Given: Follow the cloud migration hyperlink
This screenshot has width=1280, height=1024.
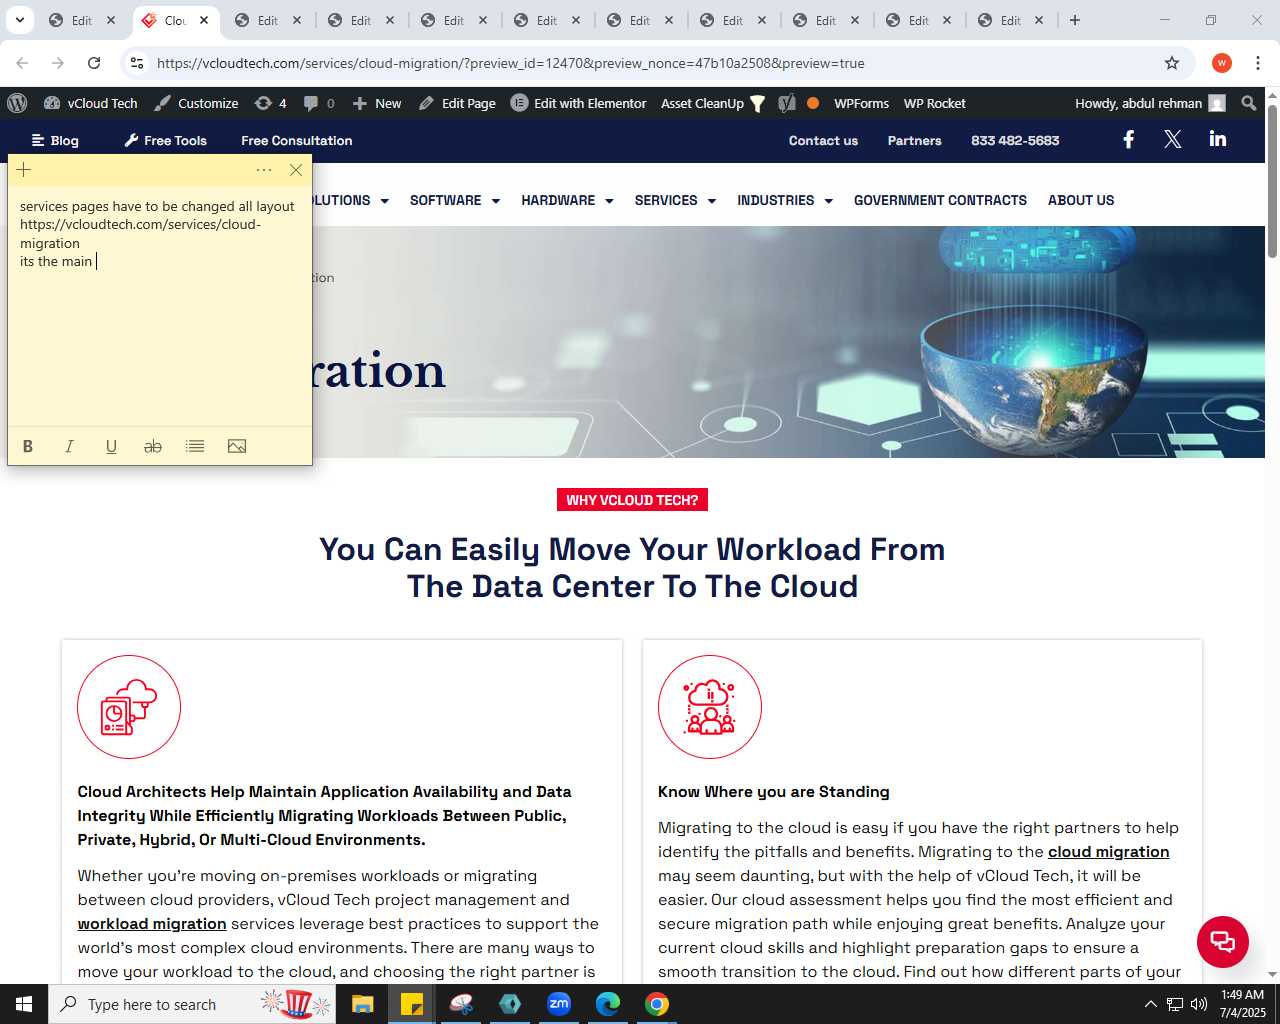Looking at the screenshot, I should click(x=1108, y=852).
